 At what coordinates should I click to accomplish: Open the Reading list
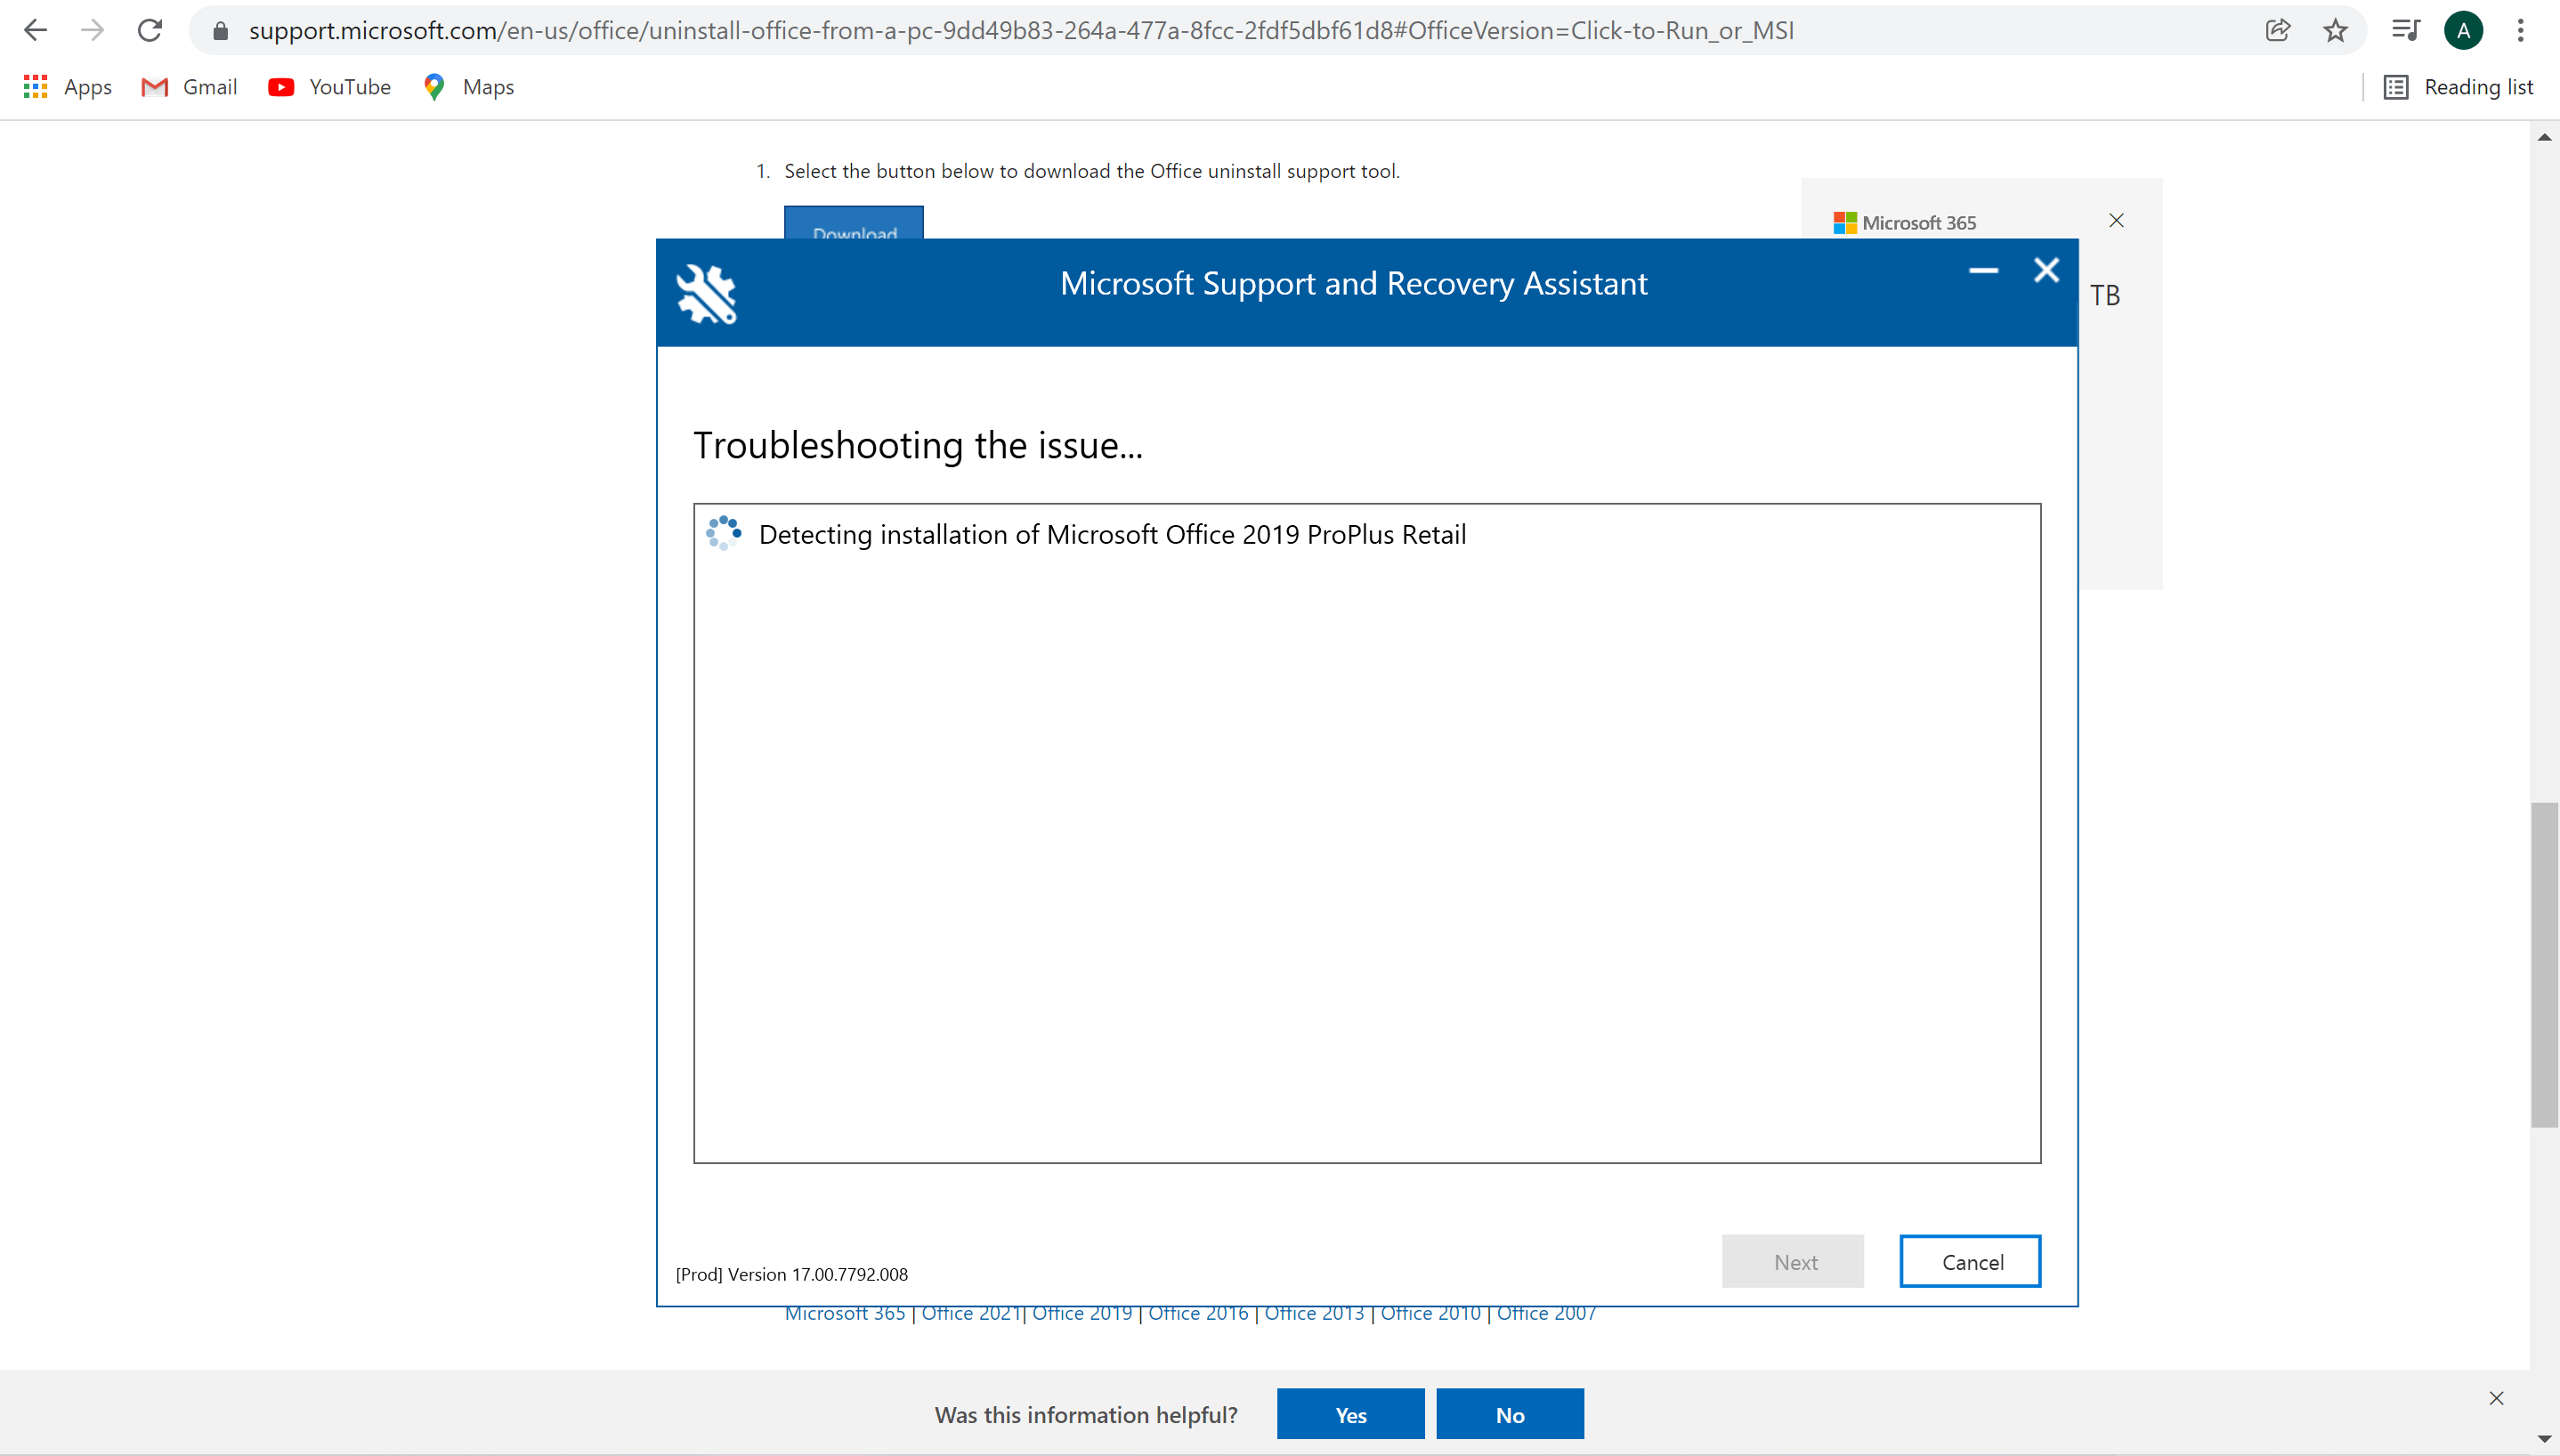pos(2458,87)
